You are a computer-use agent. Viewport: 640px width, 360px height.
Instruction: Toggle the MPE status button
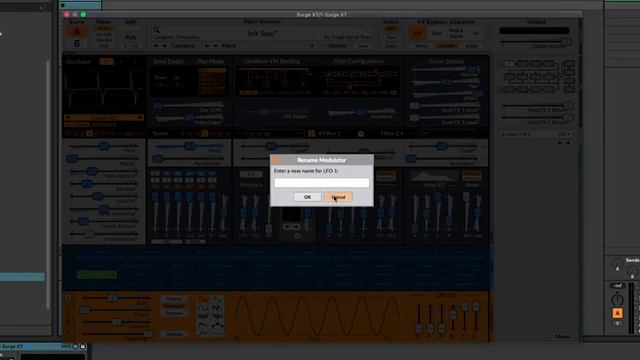tap(391, 29)
